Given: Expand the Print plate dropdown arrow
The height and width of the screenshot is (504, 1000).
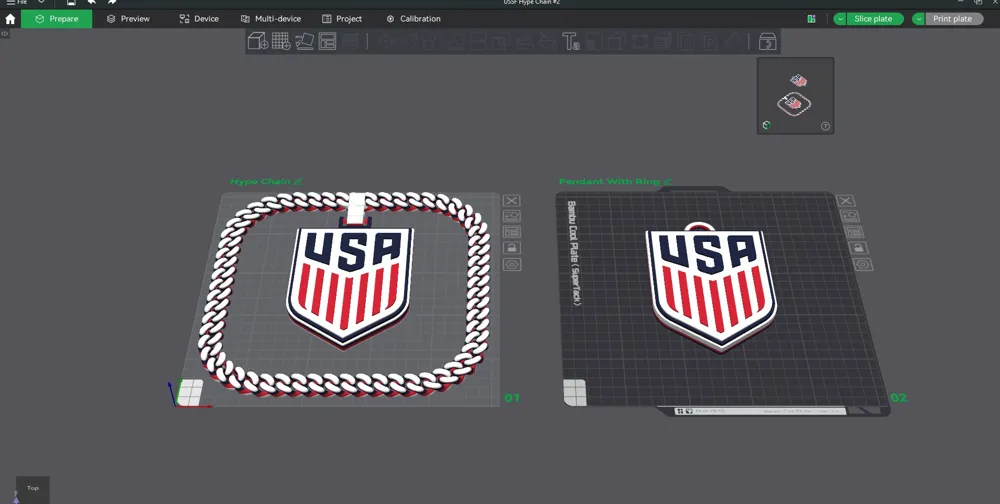Looking at the screenshot, I should [918, 19].
